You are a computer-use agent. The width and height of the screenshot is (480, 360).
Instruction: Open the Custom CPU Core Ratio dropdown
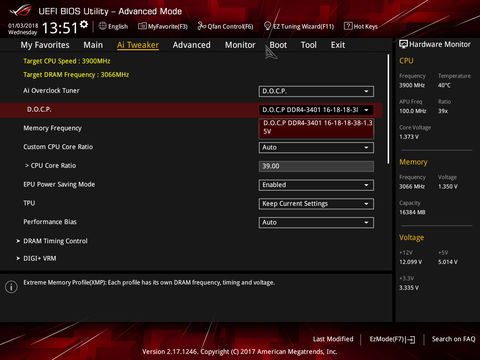coord(316,147)
